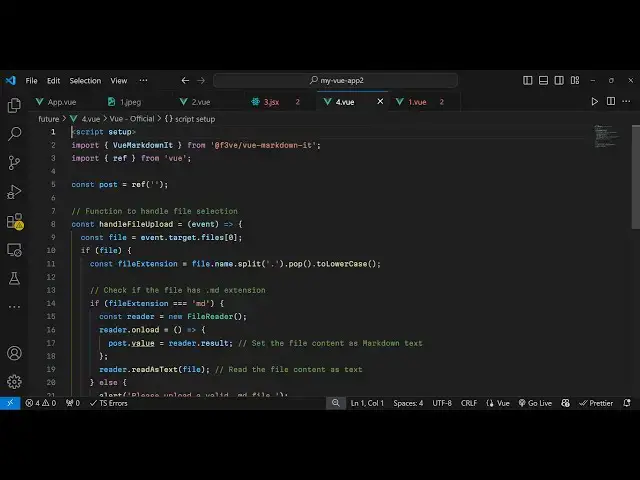
Task: Click line number 8 in gutter
Action: pyautogui.click(x=53, y=224)
